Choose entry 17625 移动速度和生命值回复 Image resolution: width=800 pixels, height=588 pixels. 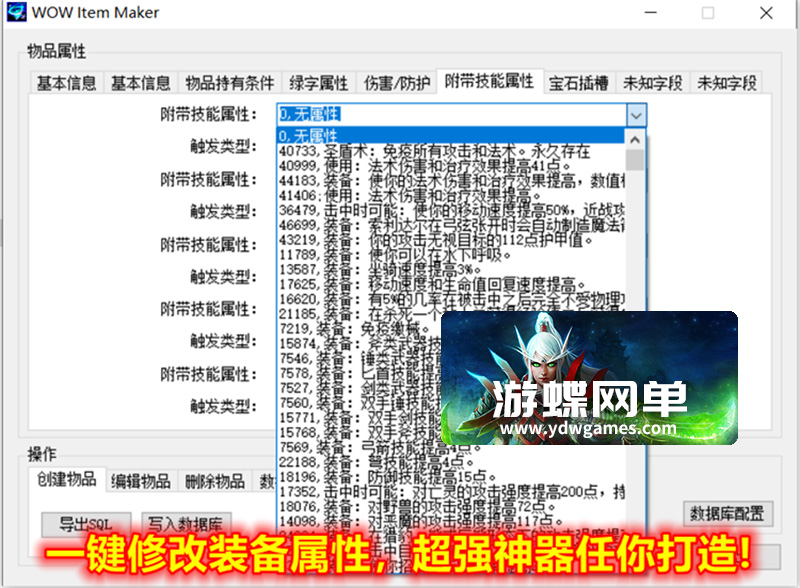[451, 284]
